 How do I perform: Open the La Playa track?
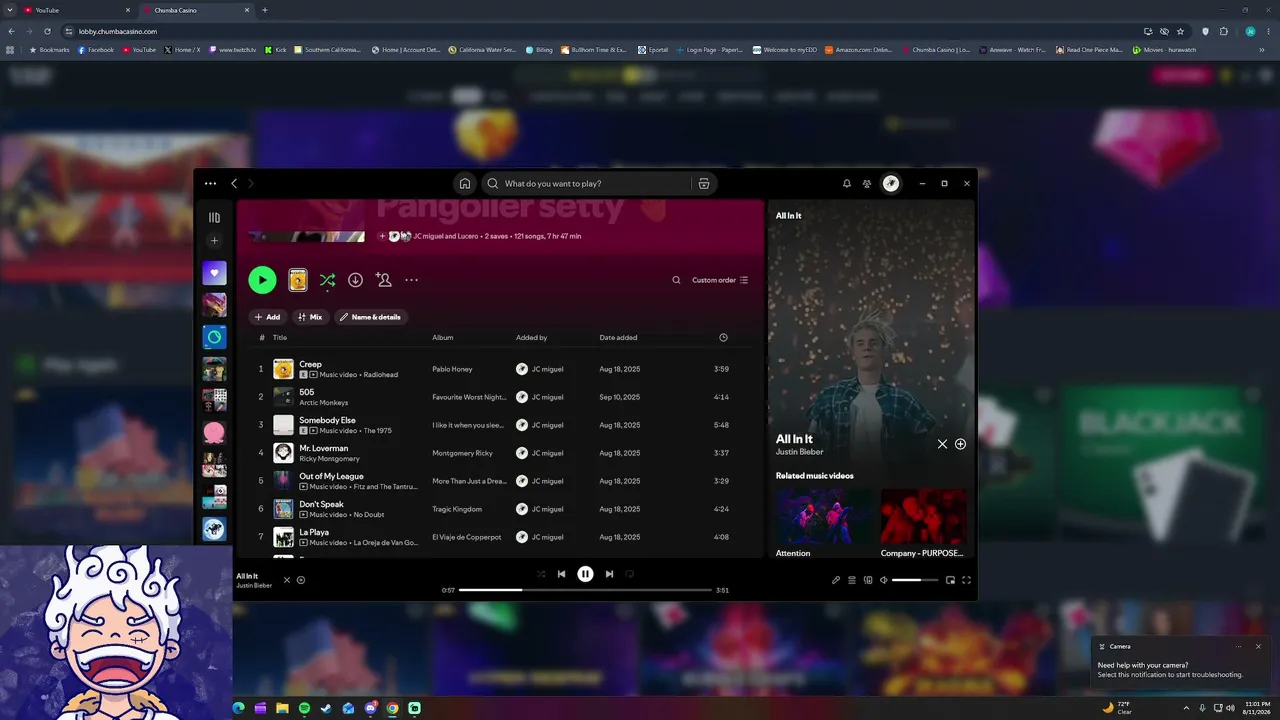tap(314, 532)
